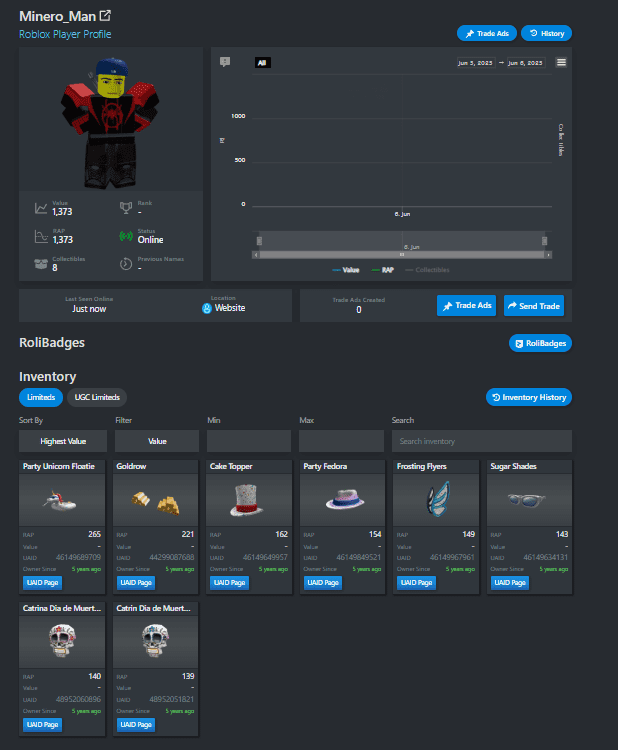Click the Party Unicorn Floatie title
Viewport: 618px width, 750px height.
[x=59, y=466]
